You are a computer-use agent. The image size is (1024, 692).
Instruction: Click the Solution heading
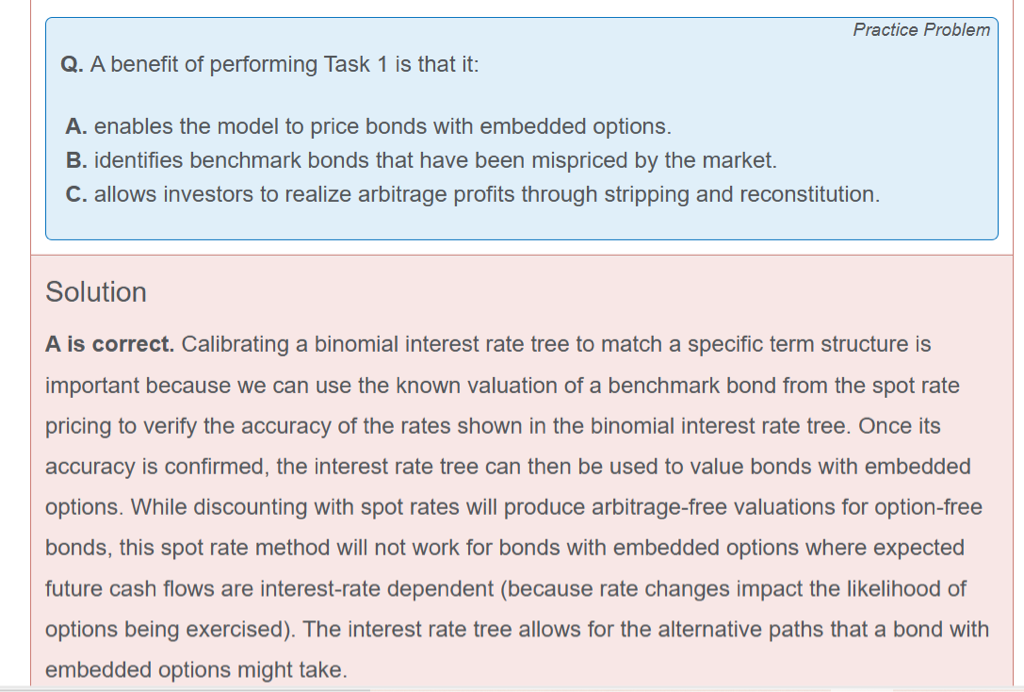pyautogui.click(x=96, y=292)
